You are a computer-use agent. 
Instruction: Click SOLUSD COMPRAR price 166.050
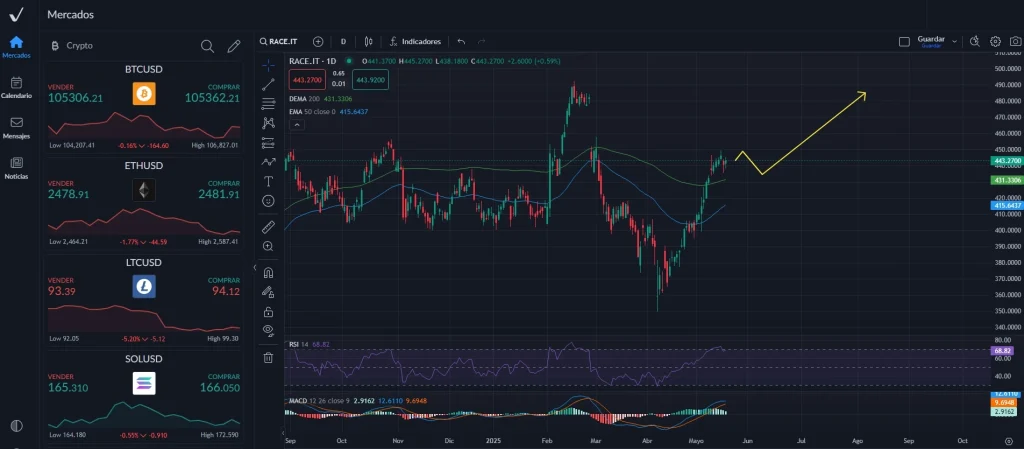click(x=219, y=388)
